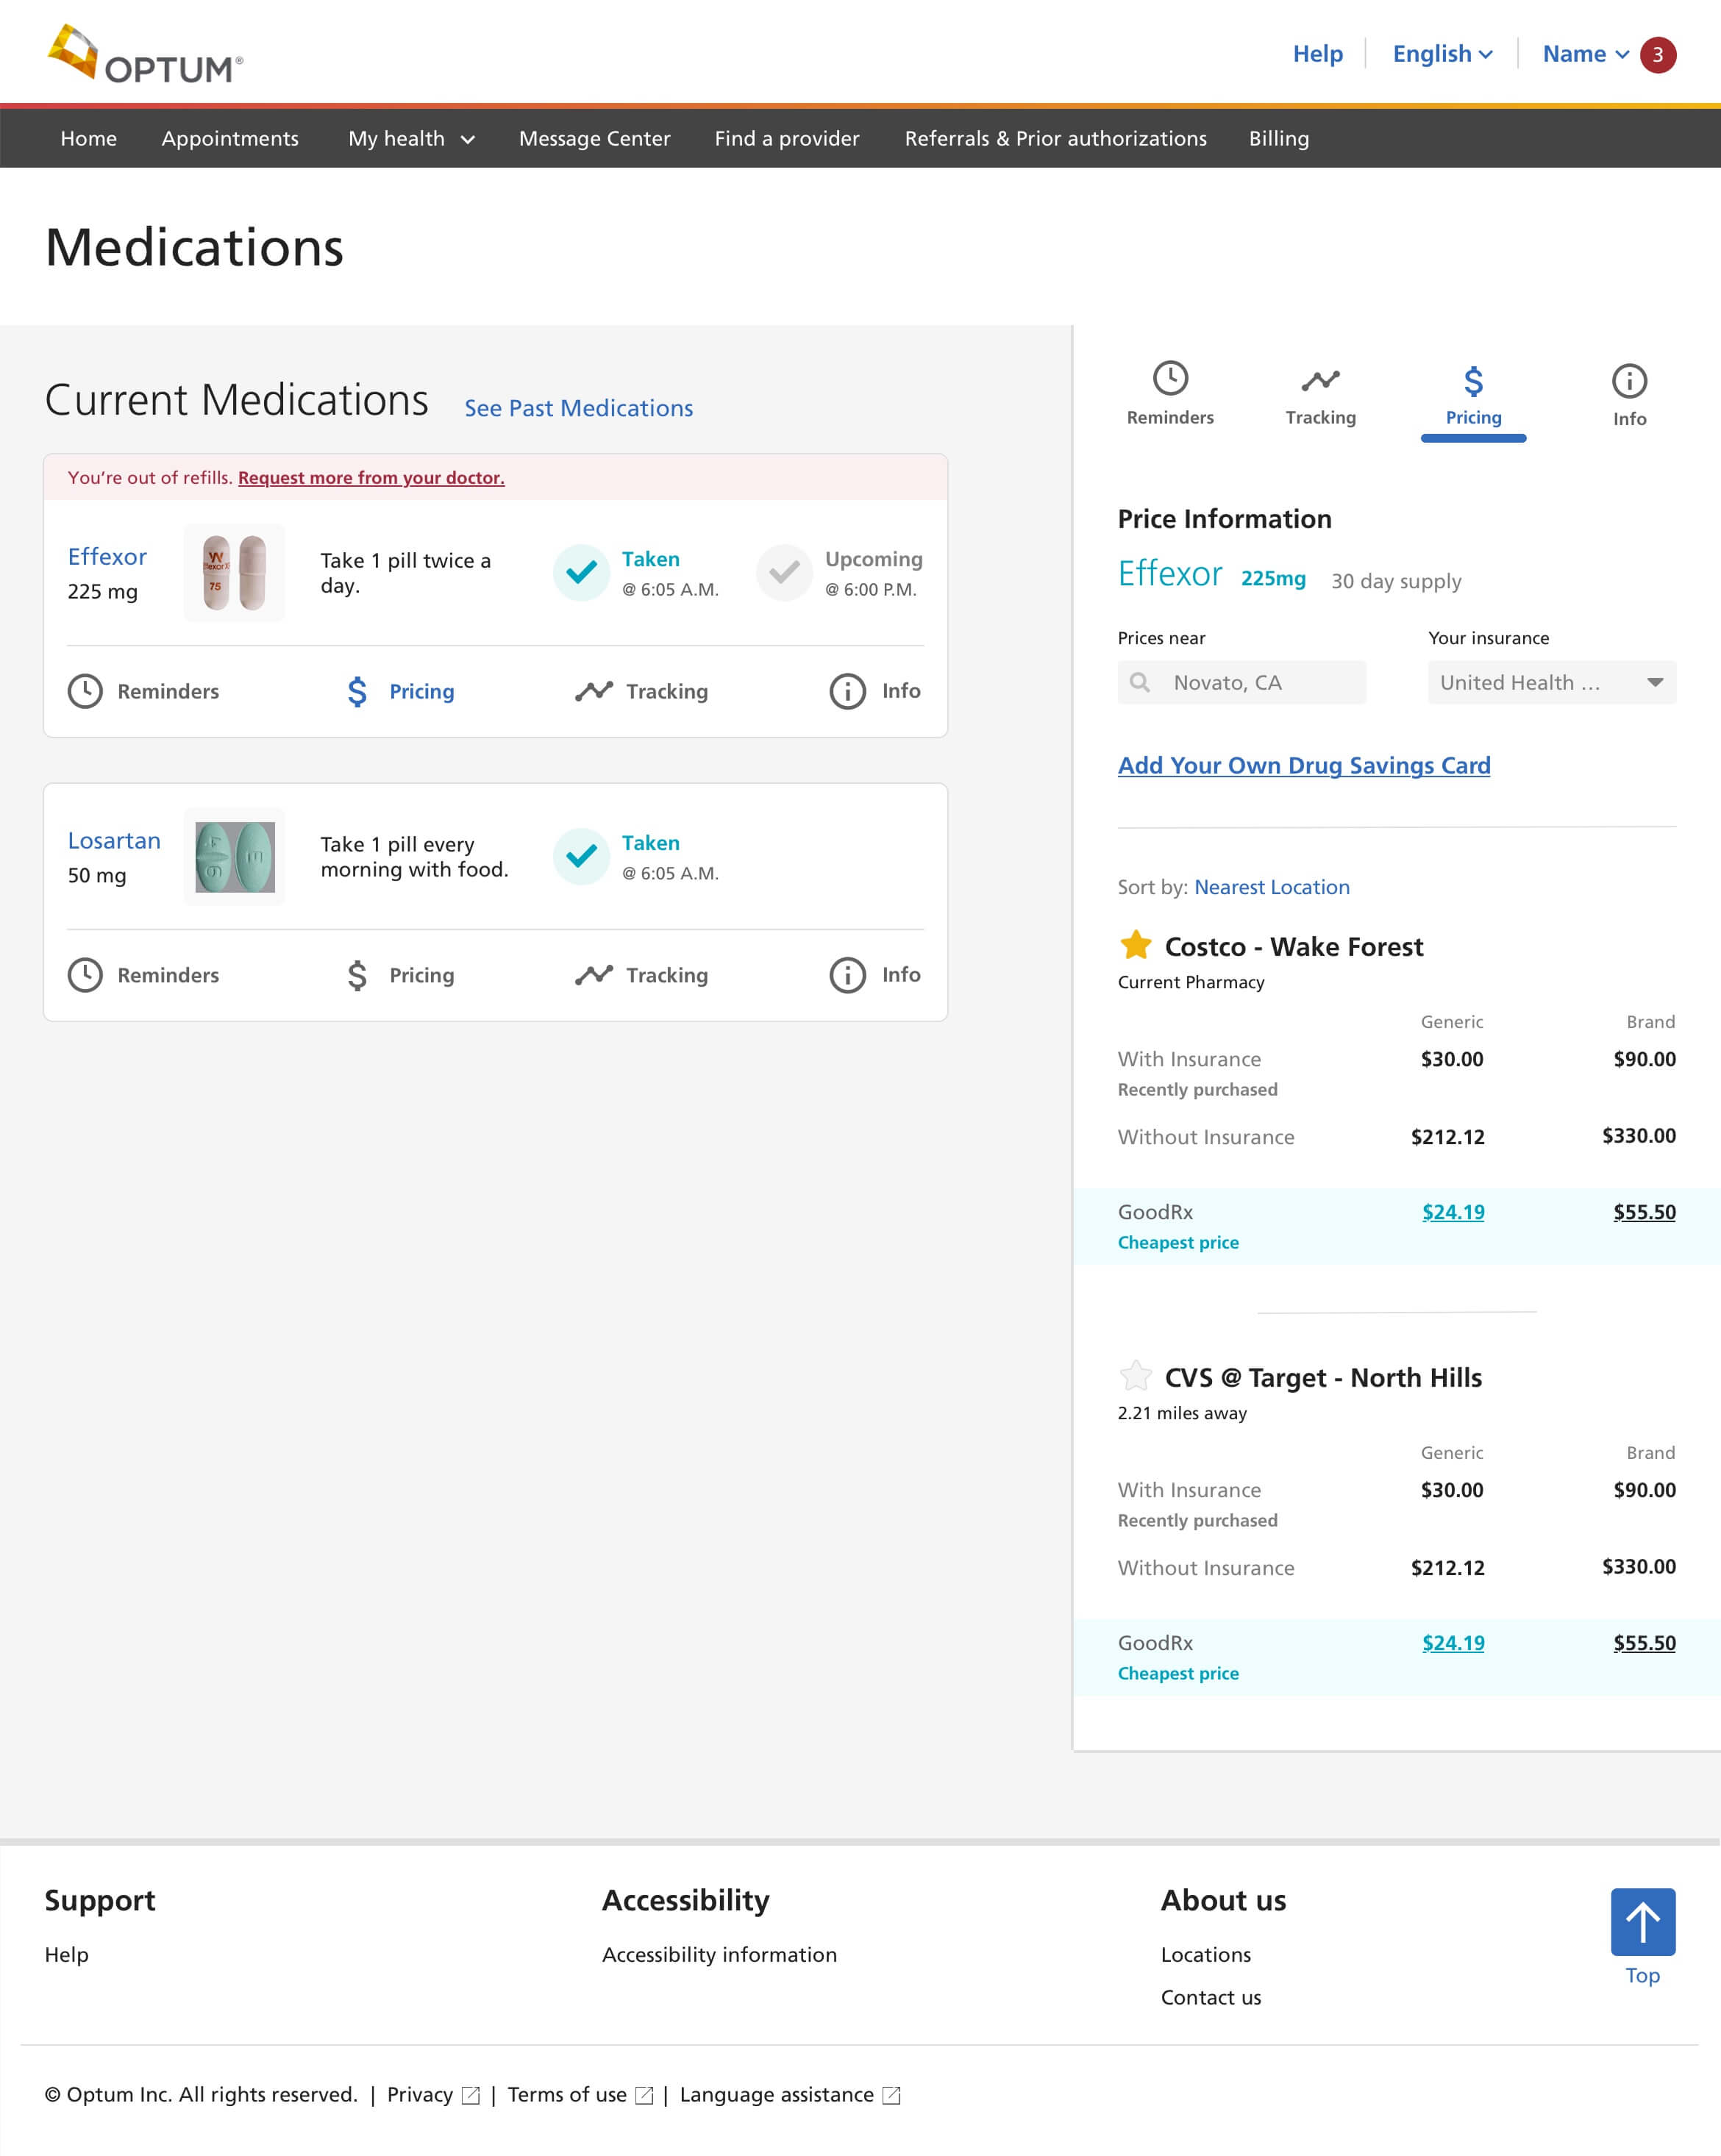
Task: Click the Top arrow button
Action: (1642, 1921)
